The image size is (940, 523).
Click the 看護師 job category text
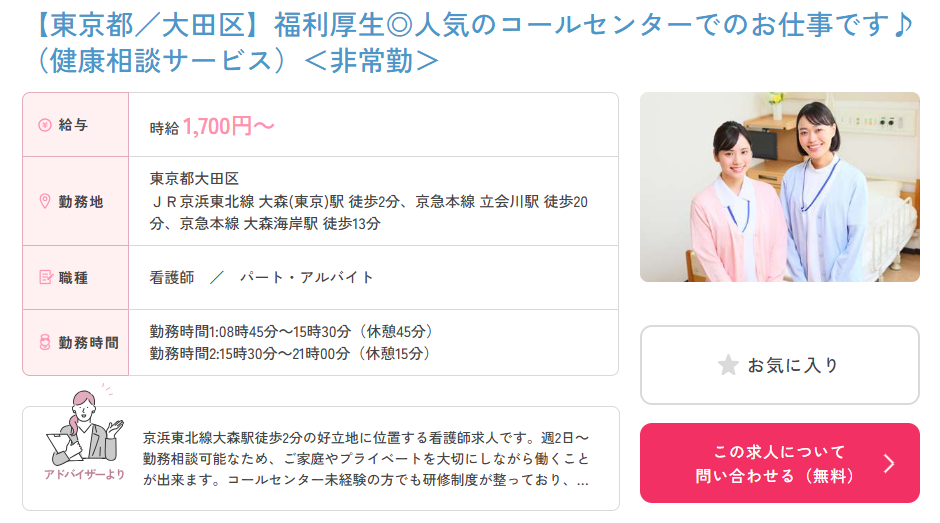[x=172, y=277]
